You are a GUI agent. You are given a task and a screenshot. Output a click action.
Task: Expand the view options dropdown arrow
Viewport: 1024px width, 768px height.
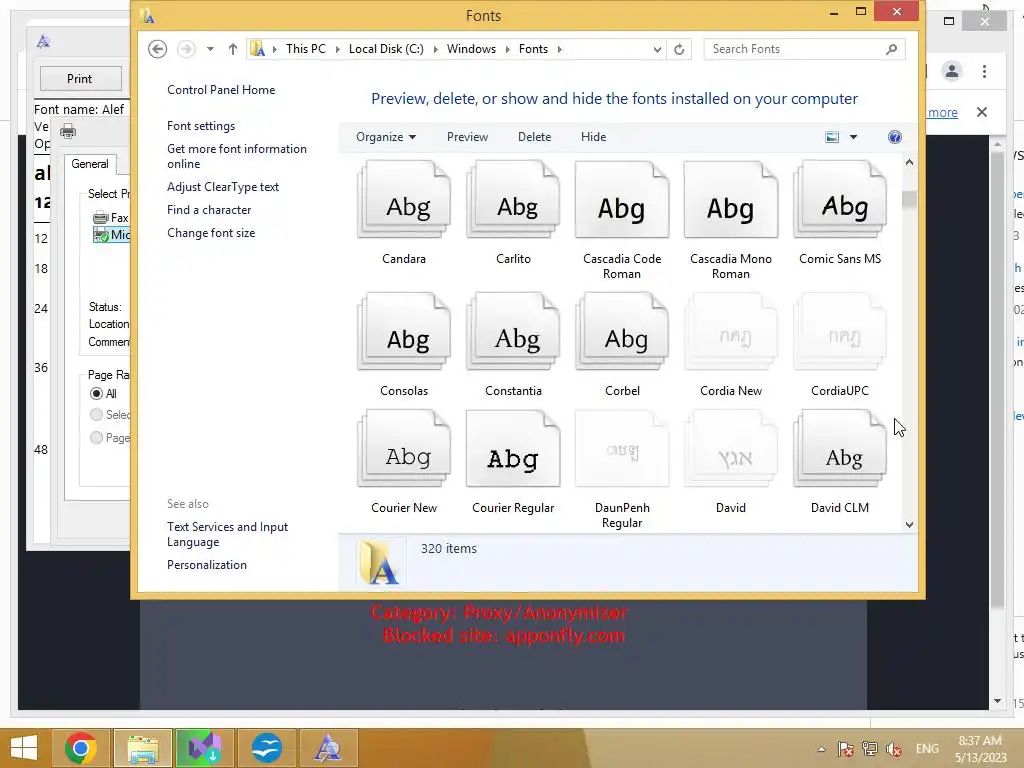[853, 136]
